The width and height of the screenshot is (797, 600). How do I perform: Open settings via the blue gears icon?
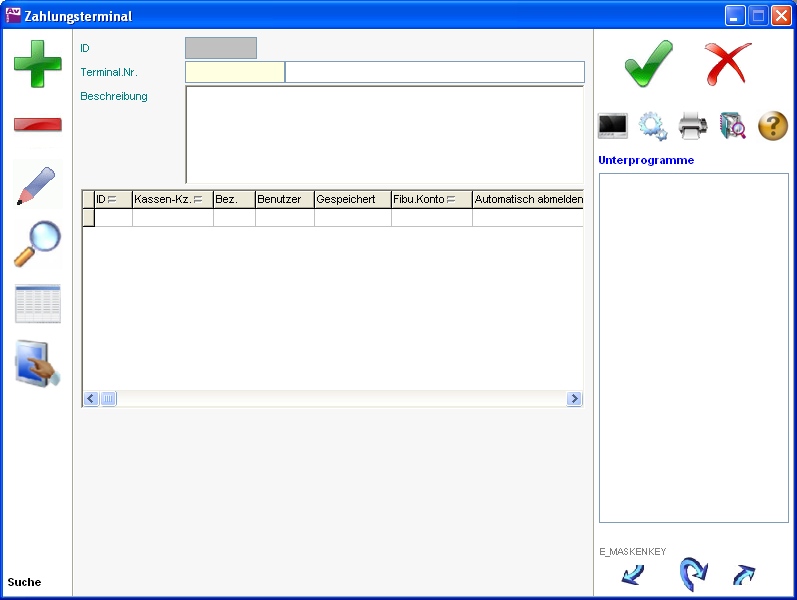pyautogui.click(x=652, y=126)
